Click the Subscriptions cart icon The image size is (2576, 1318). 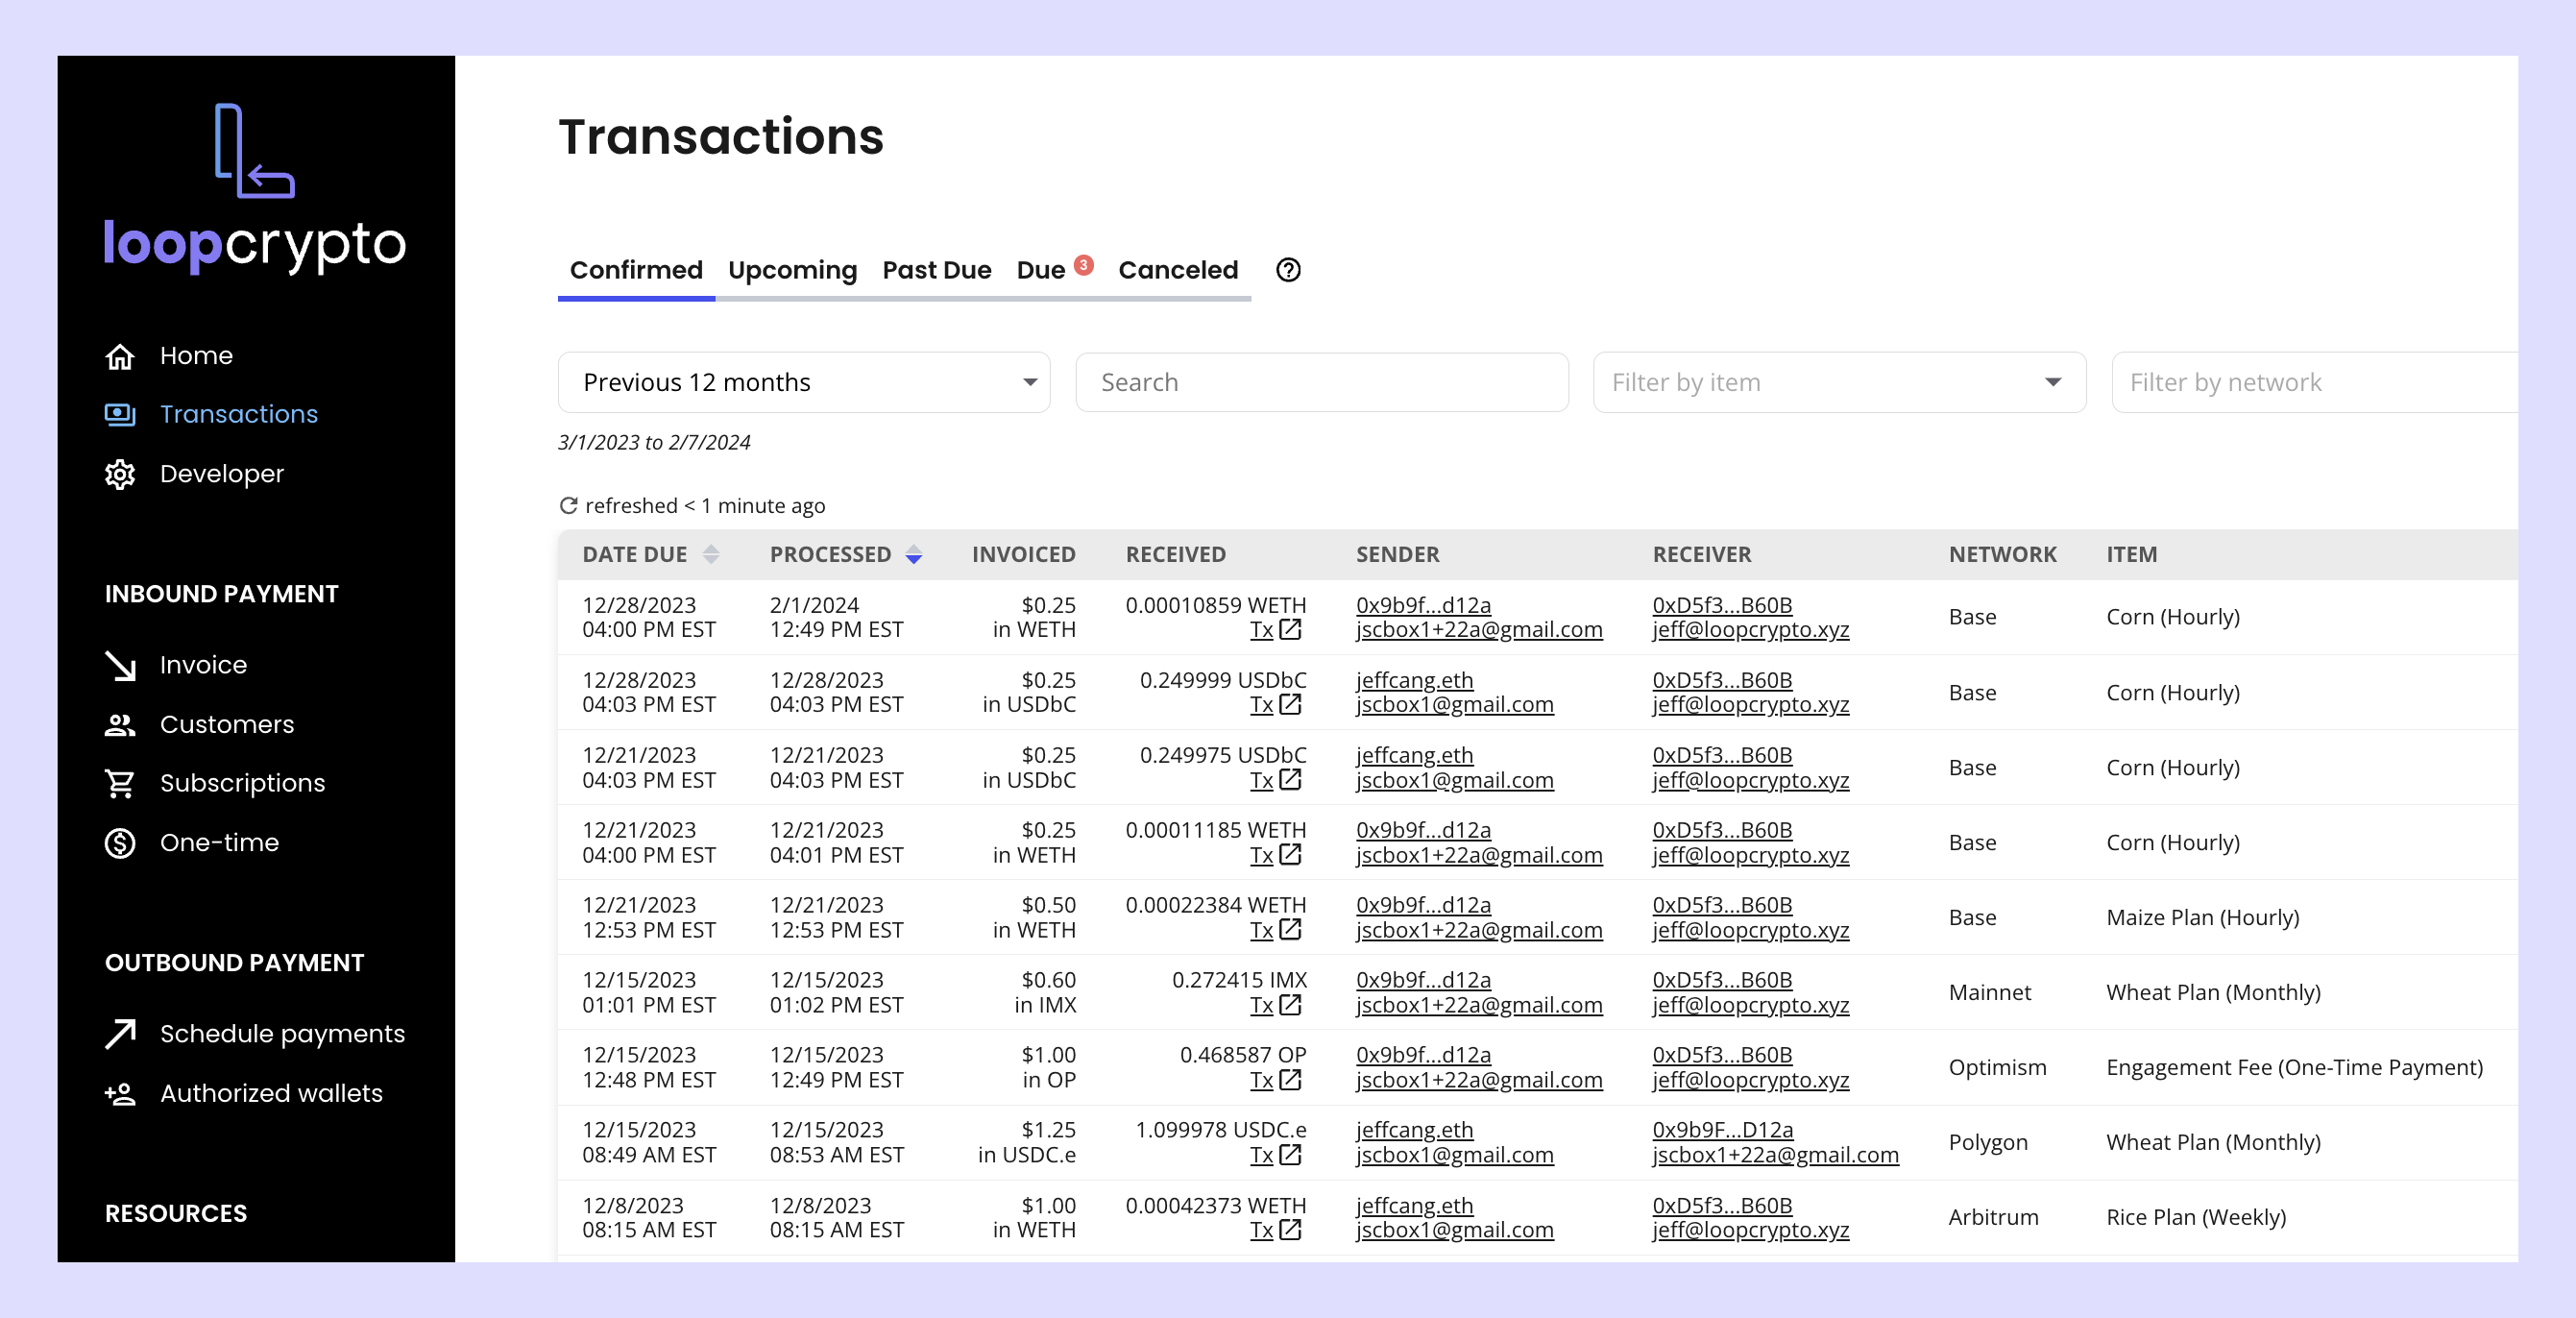(120, 783)
